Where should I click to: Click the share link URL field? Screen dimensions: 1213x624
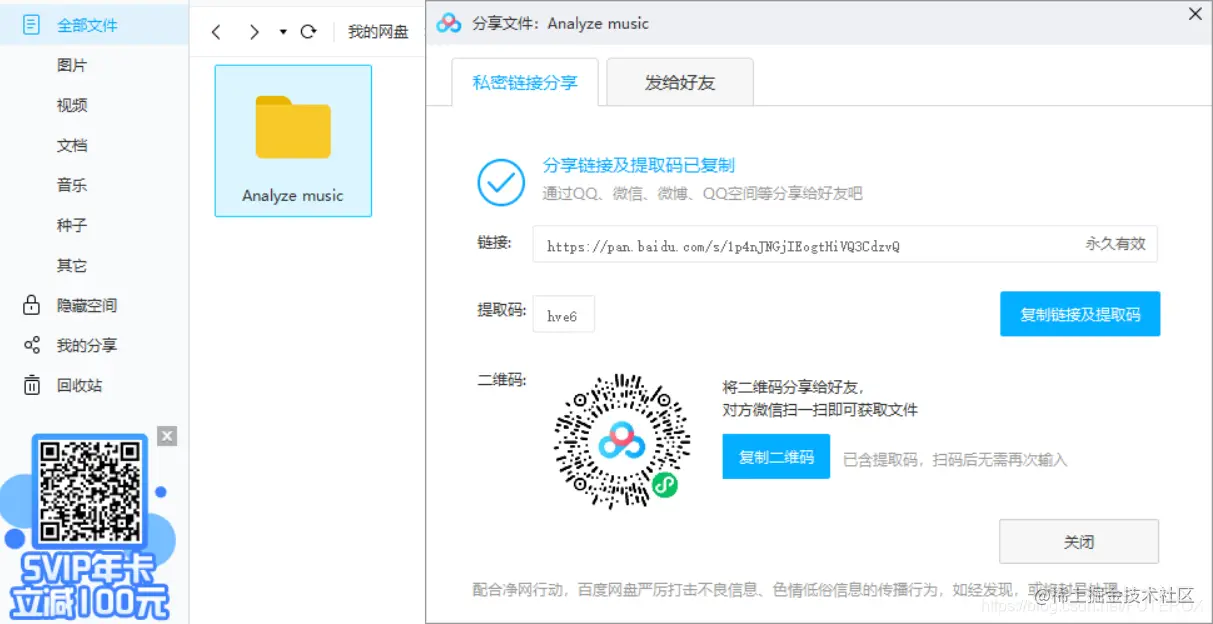(845, 244)
